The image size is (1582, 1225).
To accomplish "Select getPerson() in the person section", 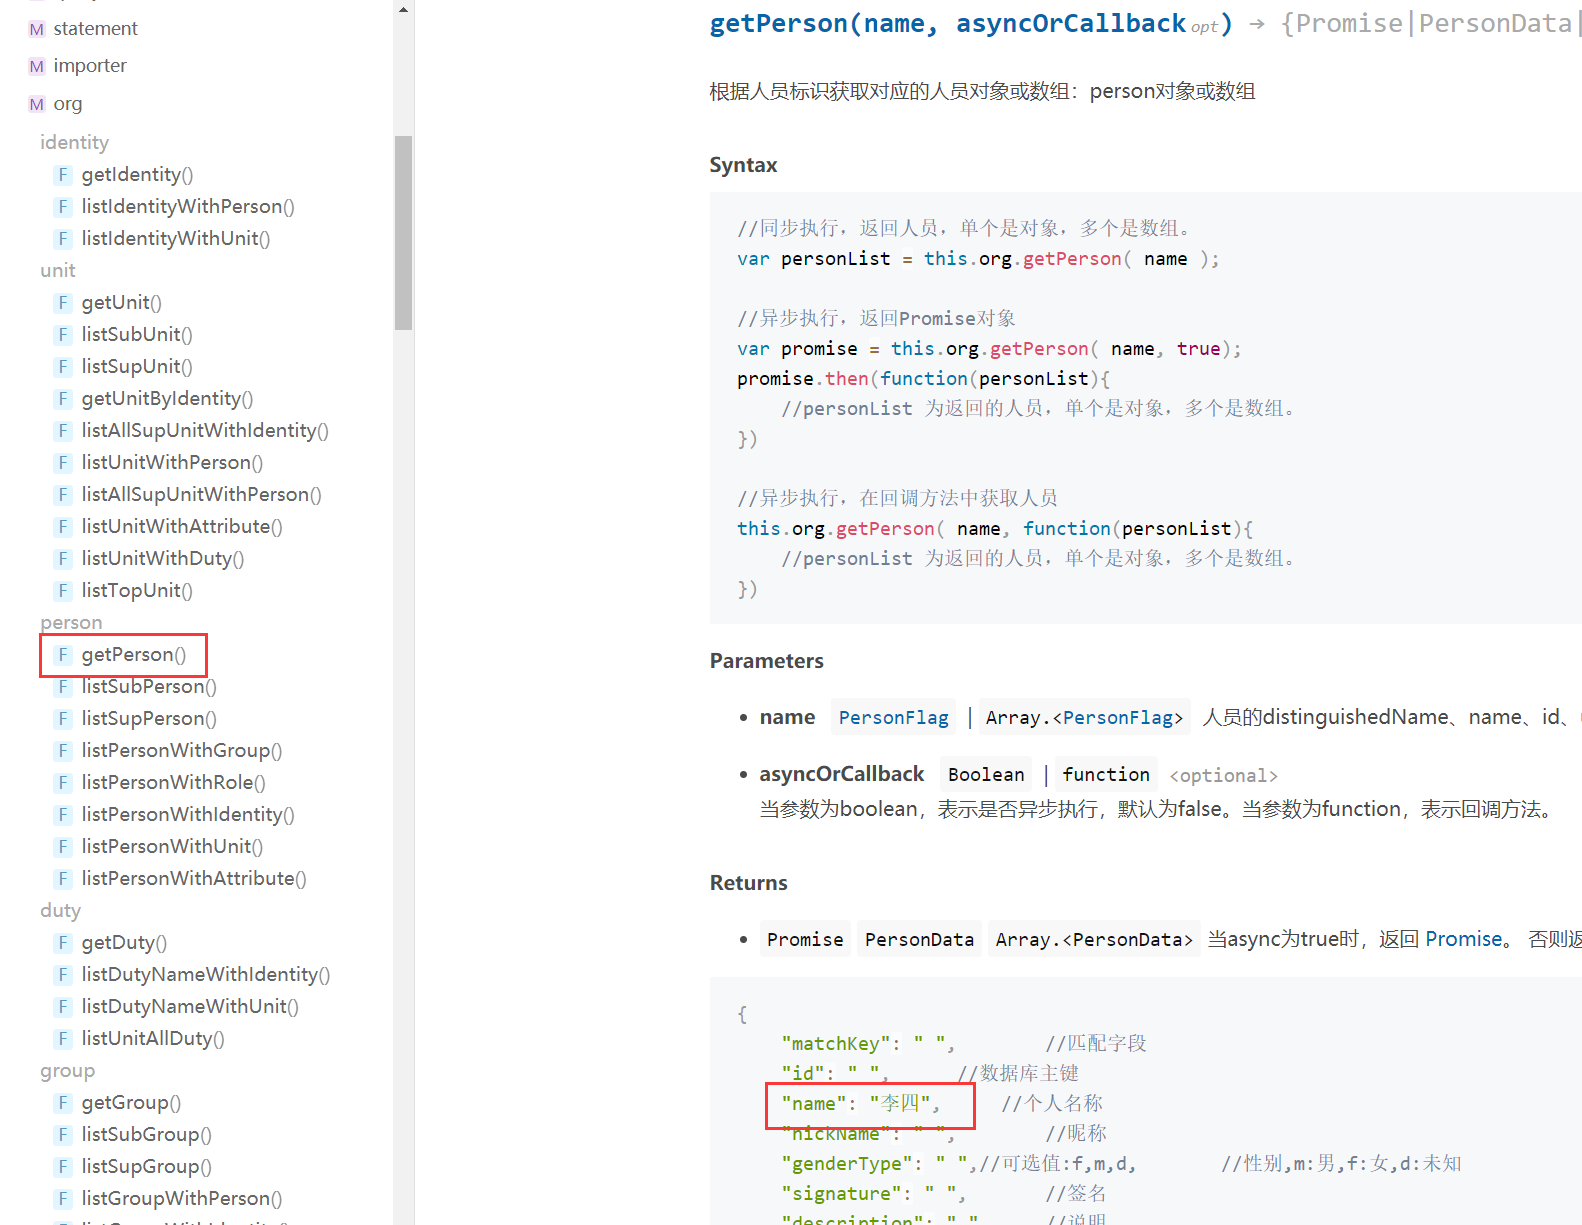I will coord(134,654).
